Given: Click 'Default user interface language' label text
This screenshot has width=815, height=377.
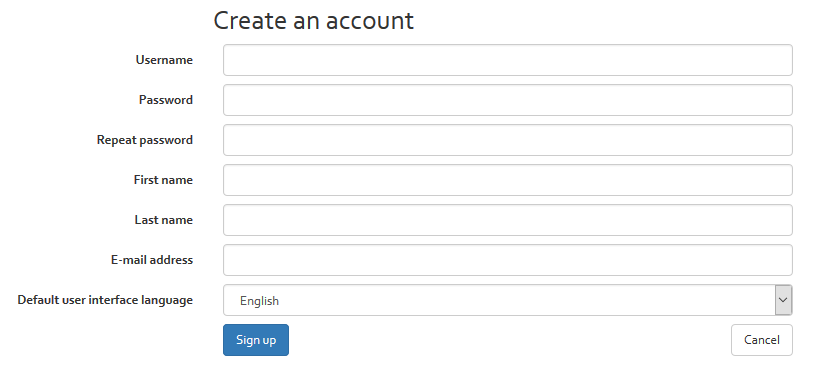Looking at the screenshot, I should click(x=105, y=301).
